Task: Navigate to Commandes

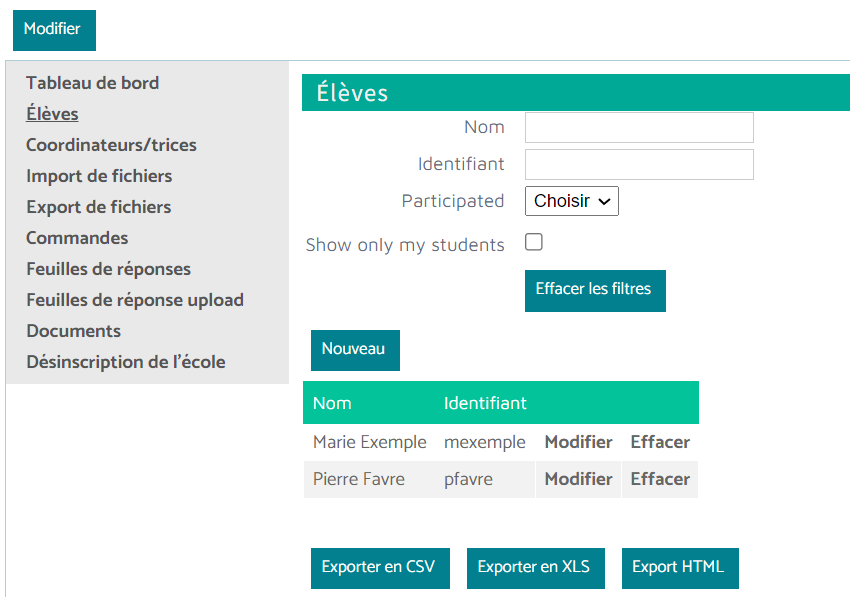Action: pos(77,238)
